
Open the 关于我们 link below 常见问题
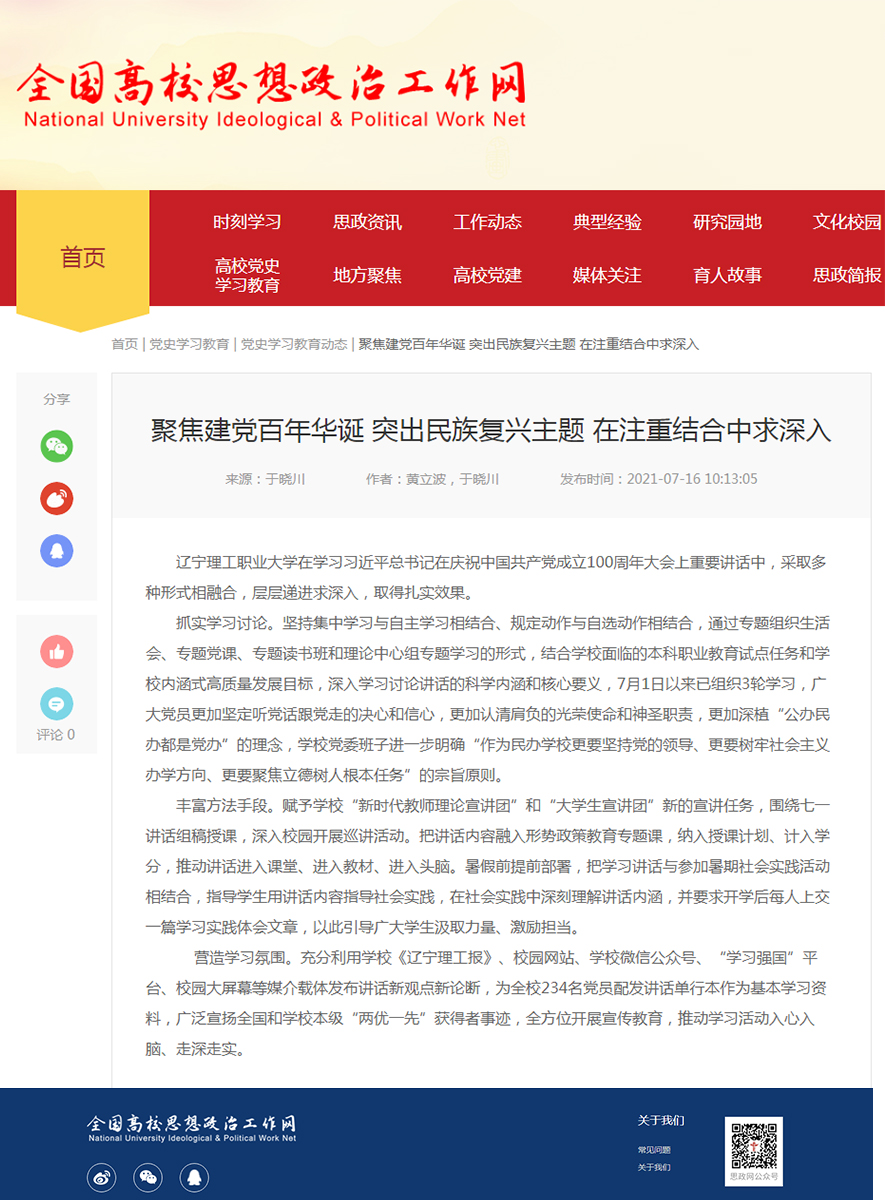654,1168
